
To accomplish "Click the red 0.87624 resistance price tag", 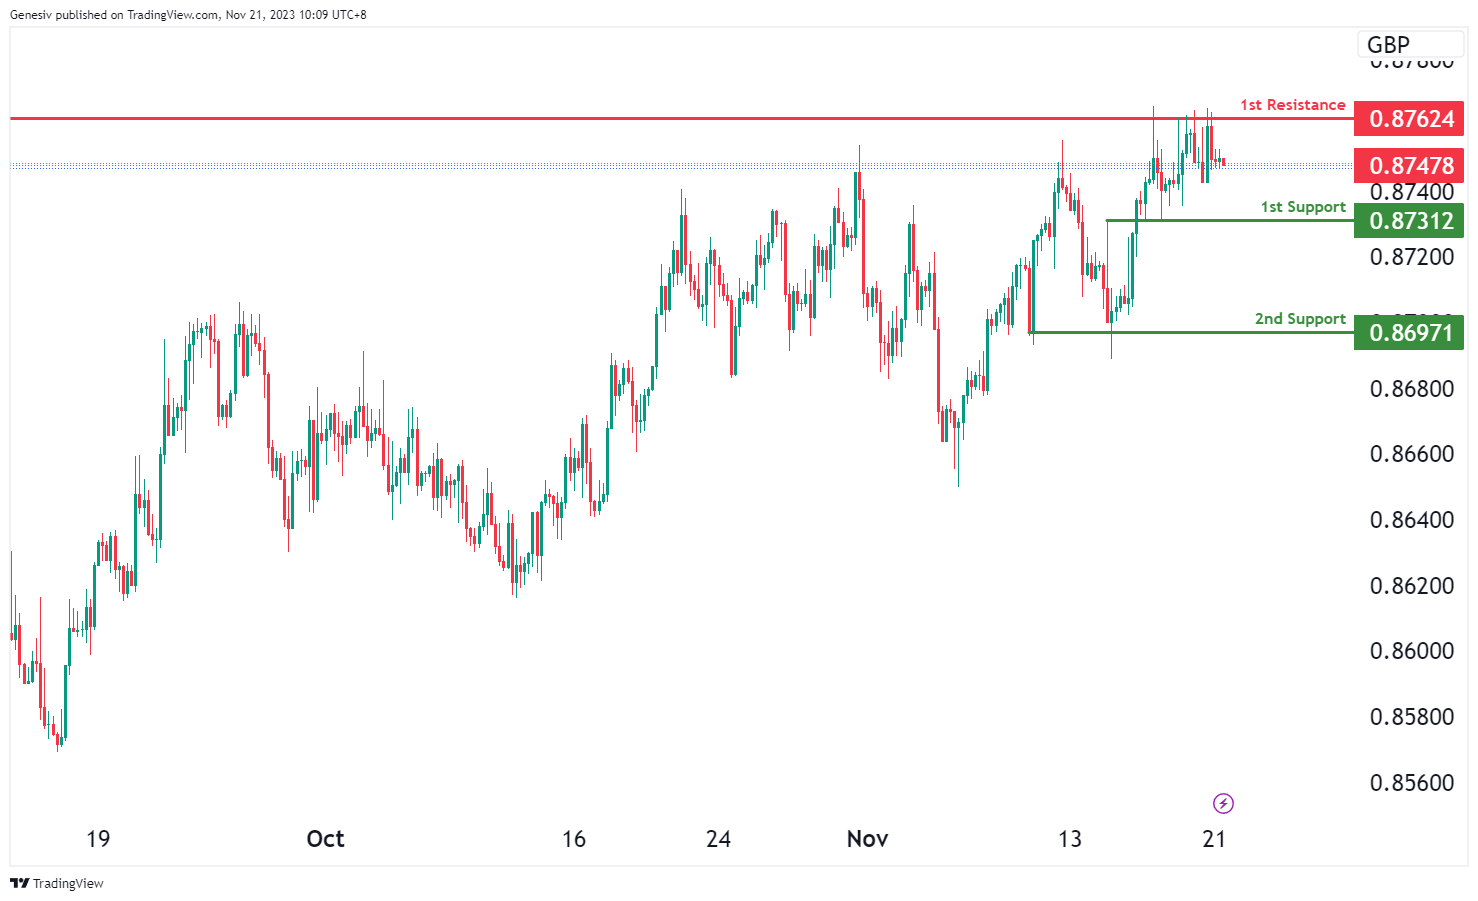I will pyautogui.click(x=1410, y=119).
